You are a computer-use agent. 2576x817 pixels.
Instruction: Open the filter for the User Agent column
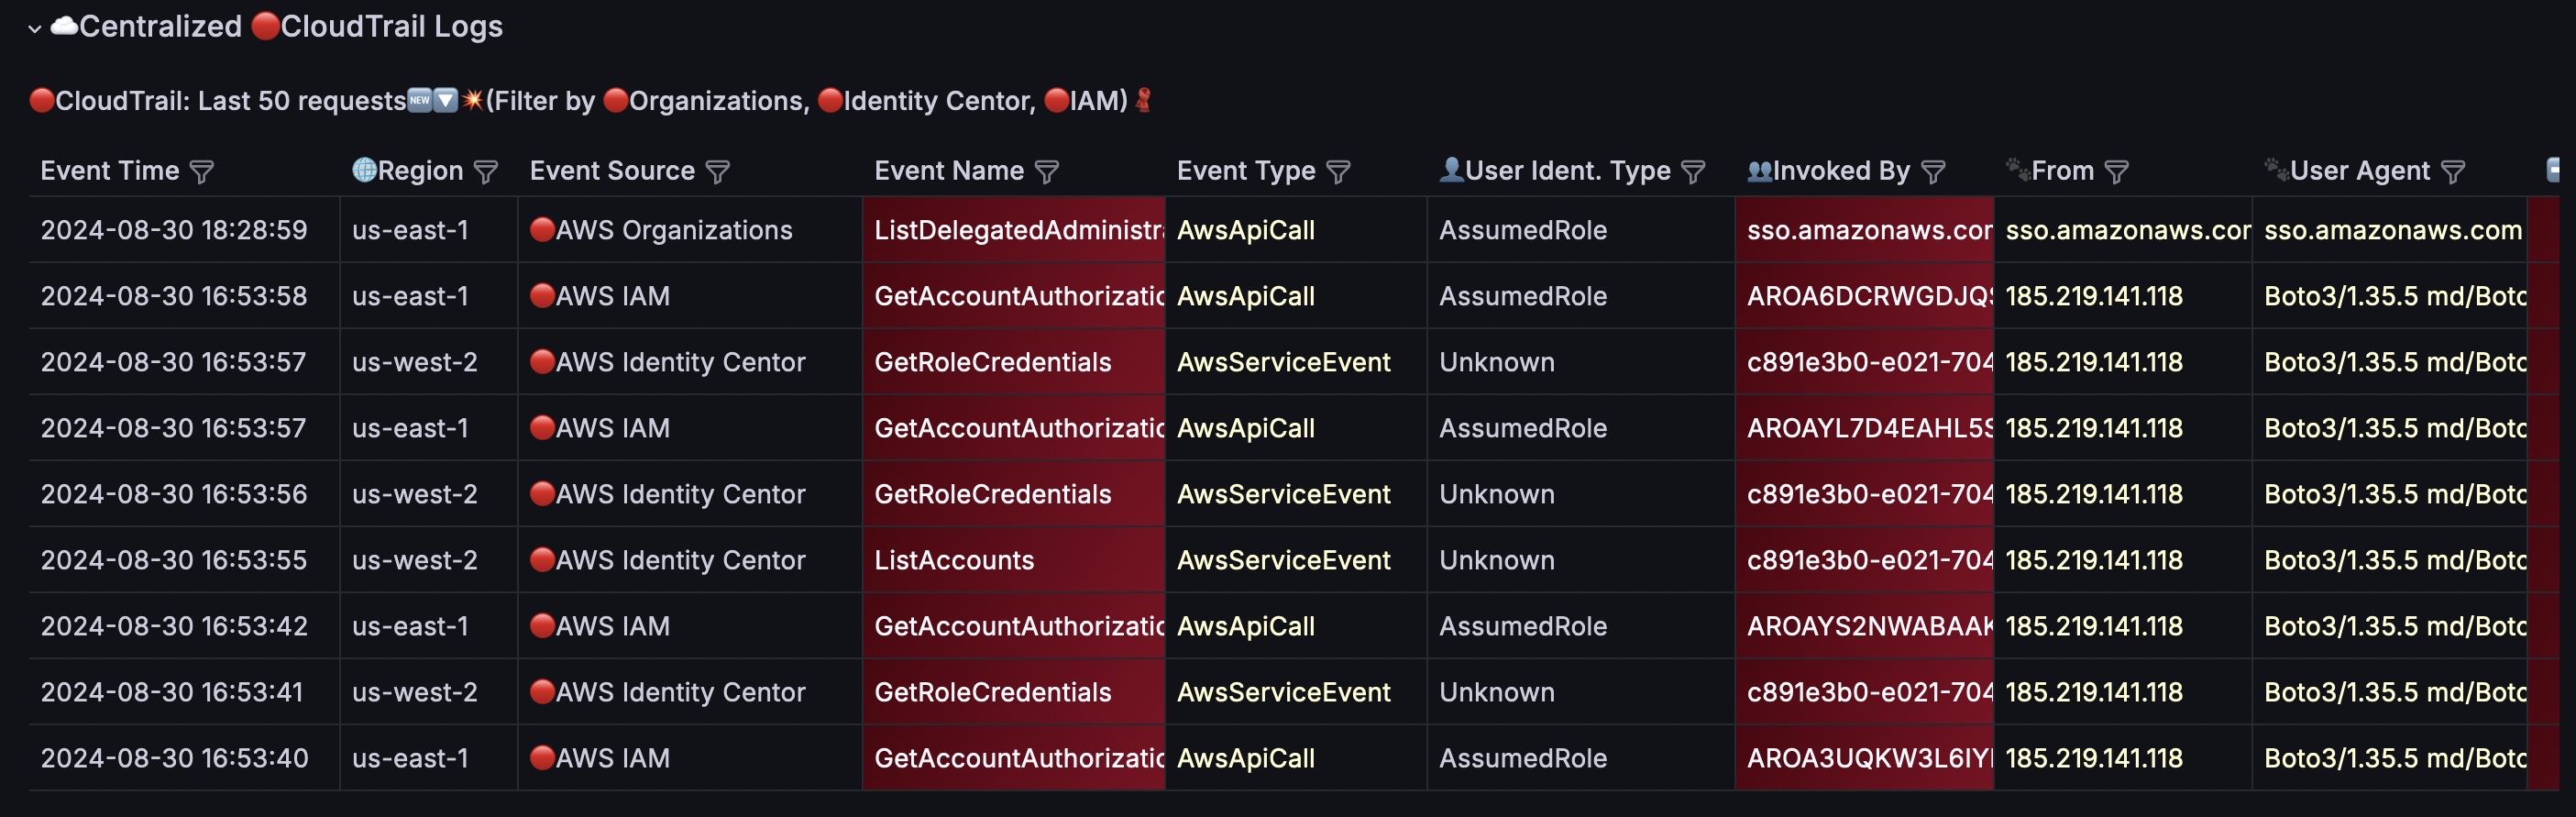click(x=2453, y=172)
